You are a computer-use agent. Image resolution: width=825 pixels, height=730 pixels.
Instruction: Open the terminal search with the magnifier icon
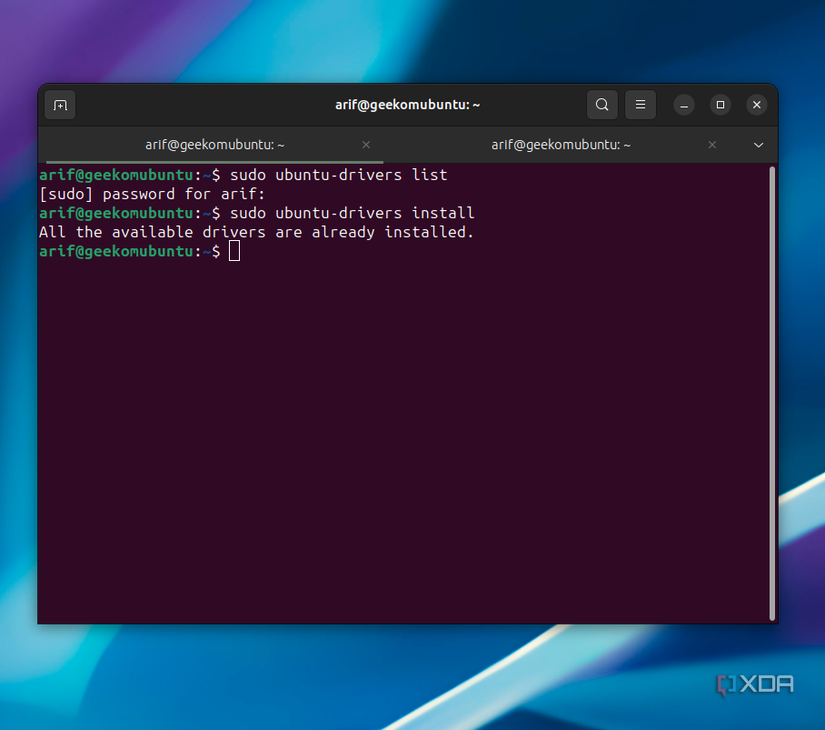click(x=601, y=105)
